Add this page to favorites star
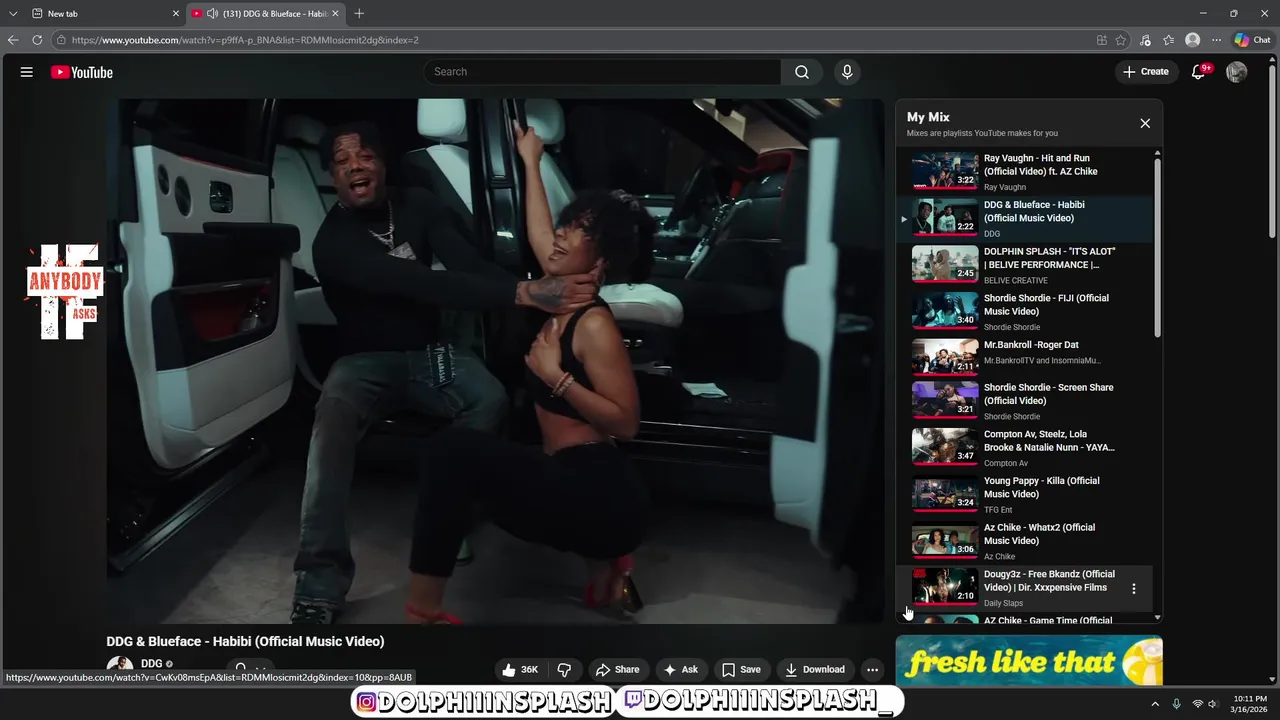1280x720 pixels. click(1121, 40)
